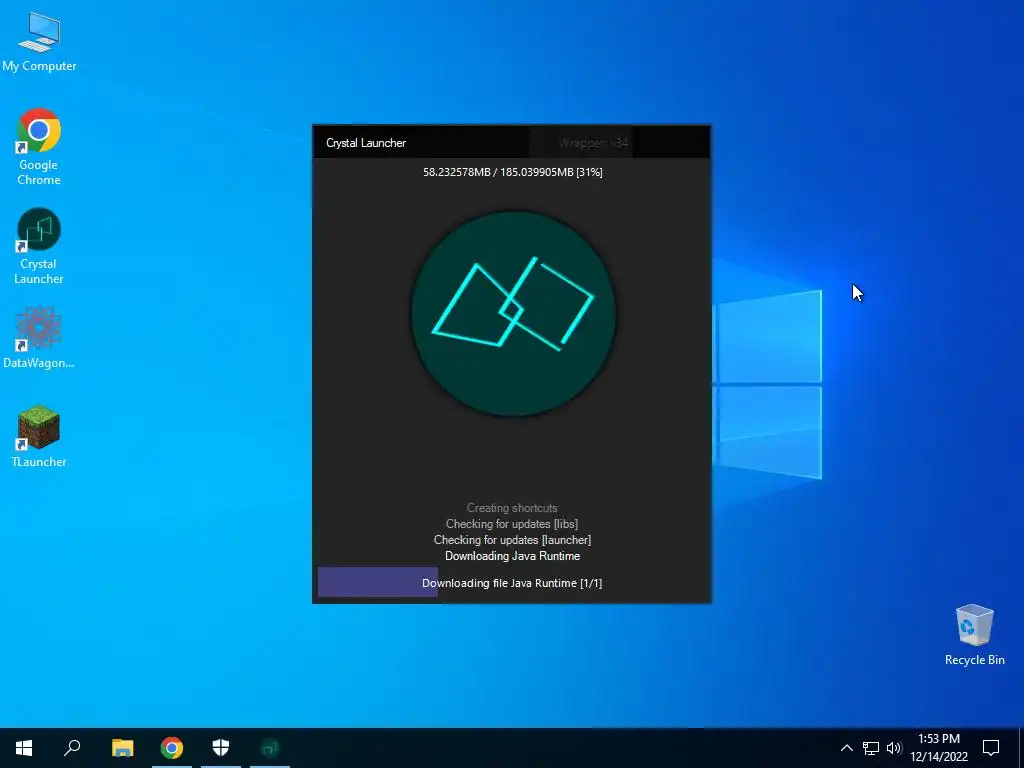The height and width of the screenshot is (768, 1024).
Task: Open taskbar search magnifier
Action: (72, 748)
